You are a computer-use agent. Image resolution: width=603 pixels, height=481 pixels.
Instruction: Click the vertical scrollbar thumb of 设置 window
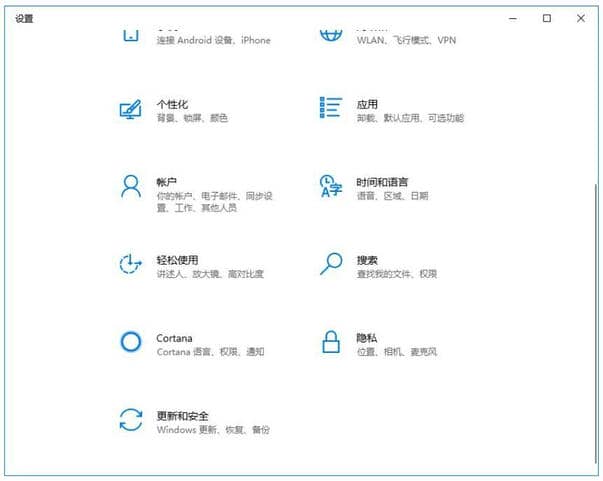pyautogui.click(x=596, y=323)
